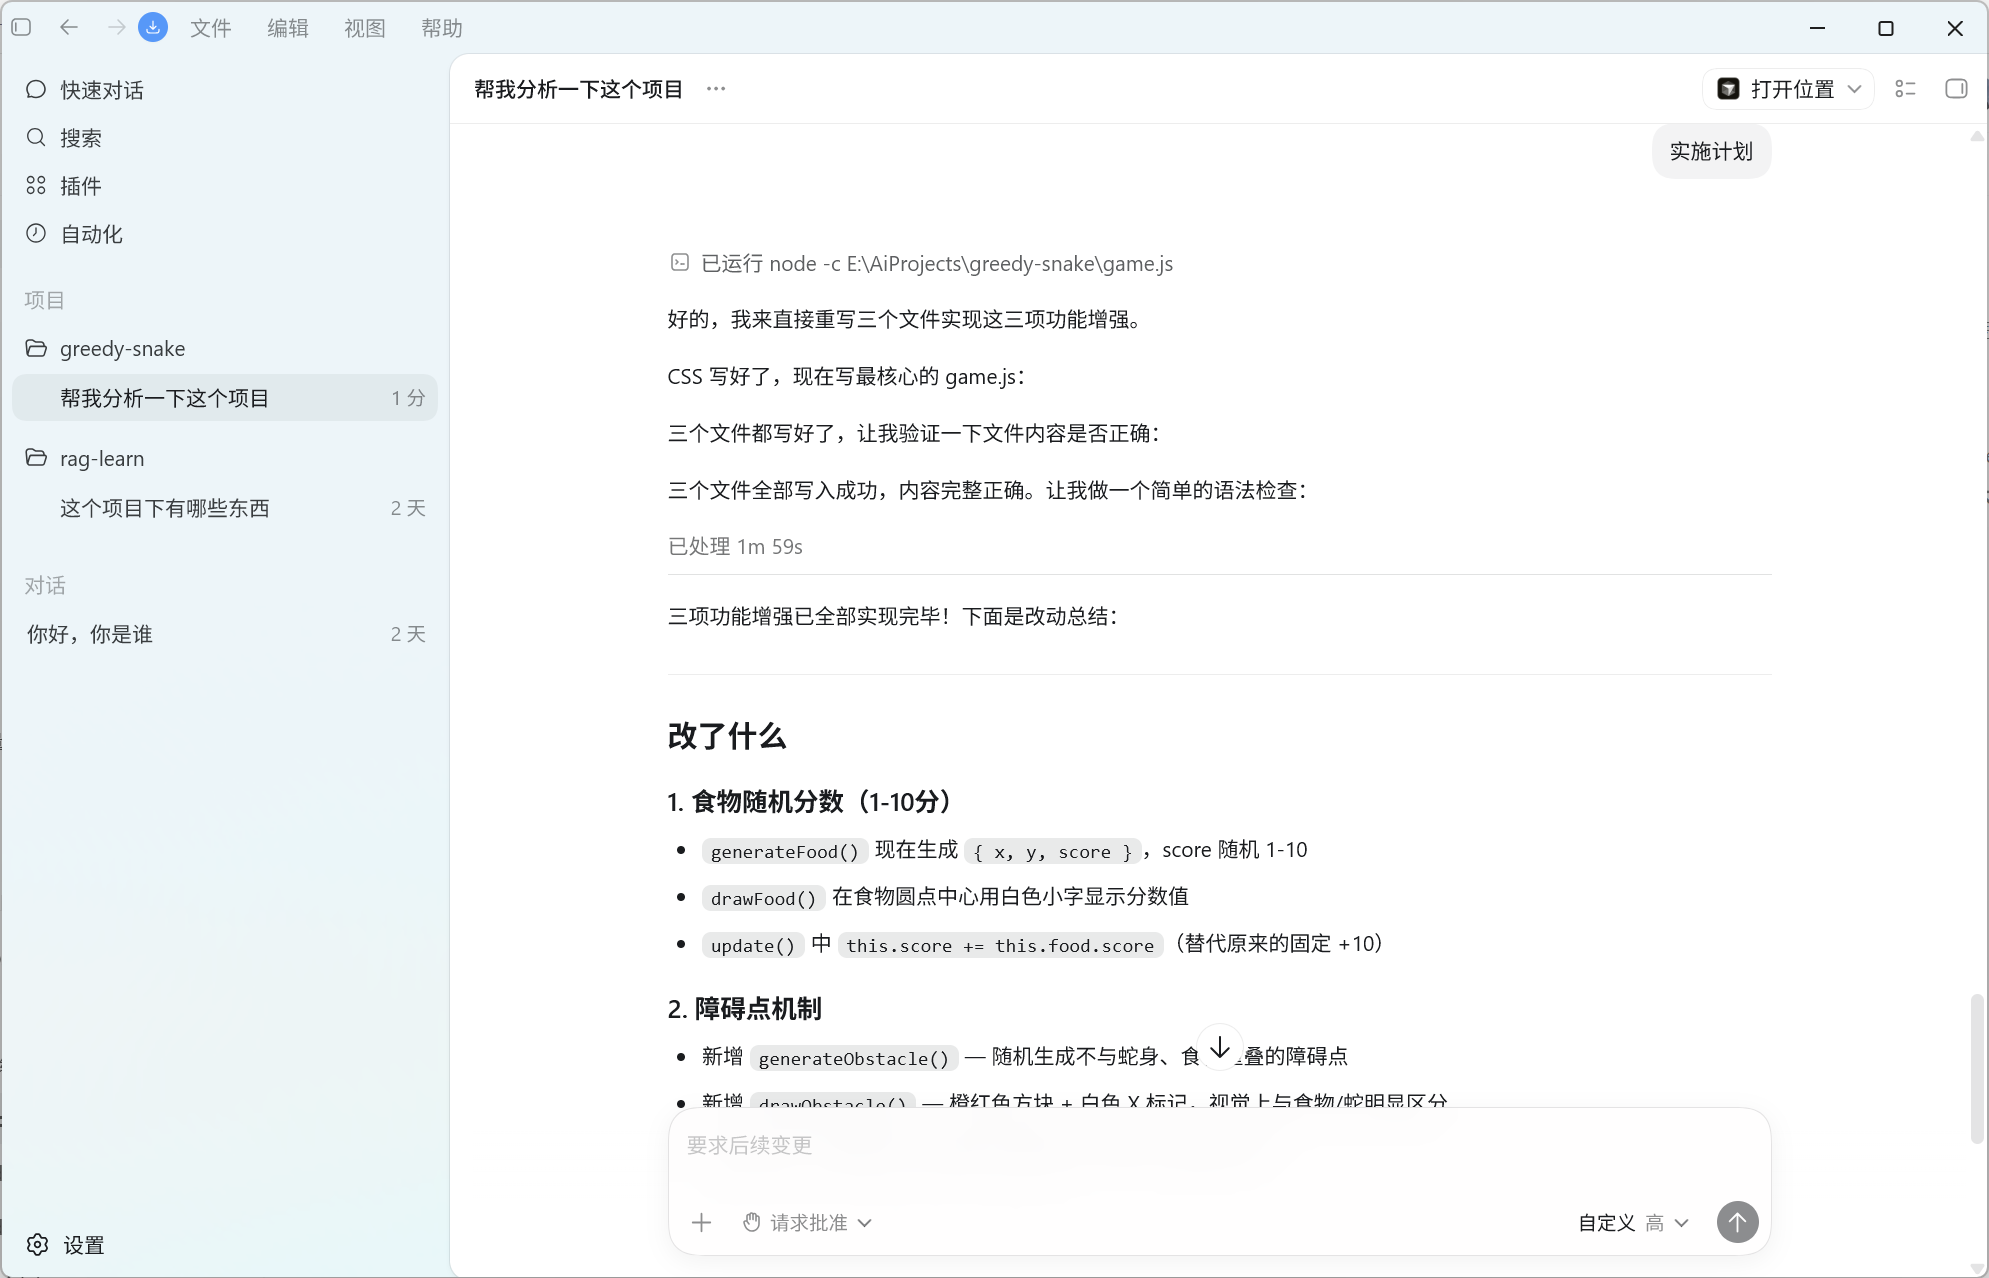Open the 自定义 高 model dropdown
This screenshot has height=1278, width=1989.
(x=1634, y=1222)
